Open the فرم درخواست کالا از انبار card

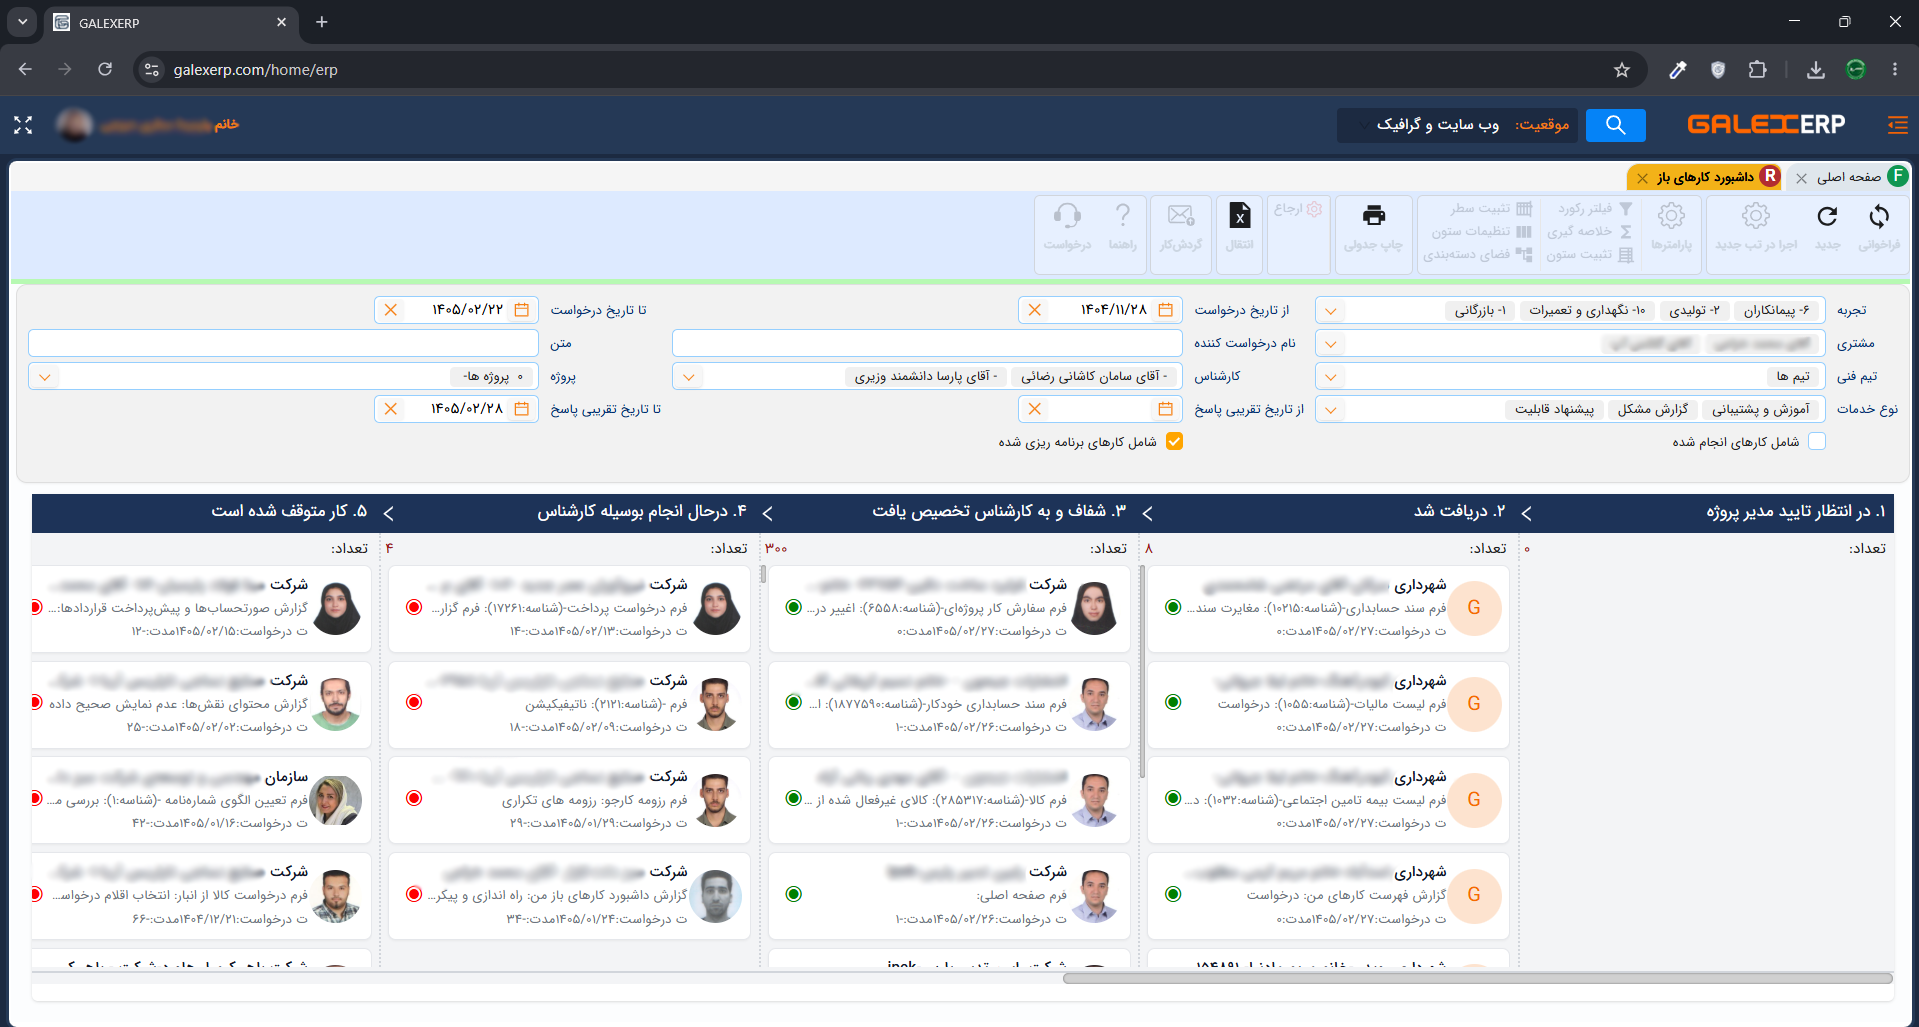point(201,896)
